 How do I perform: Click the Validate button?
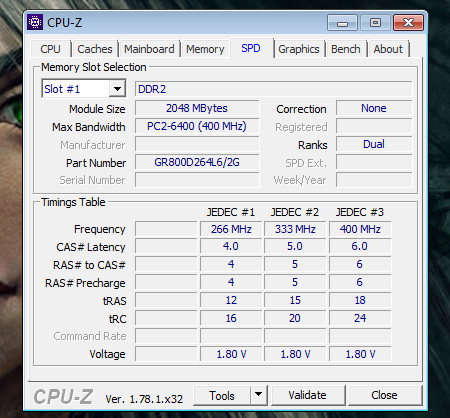point(307,395)
